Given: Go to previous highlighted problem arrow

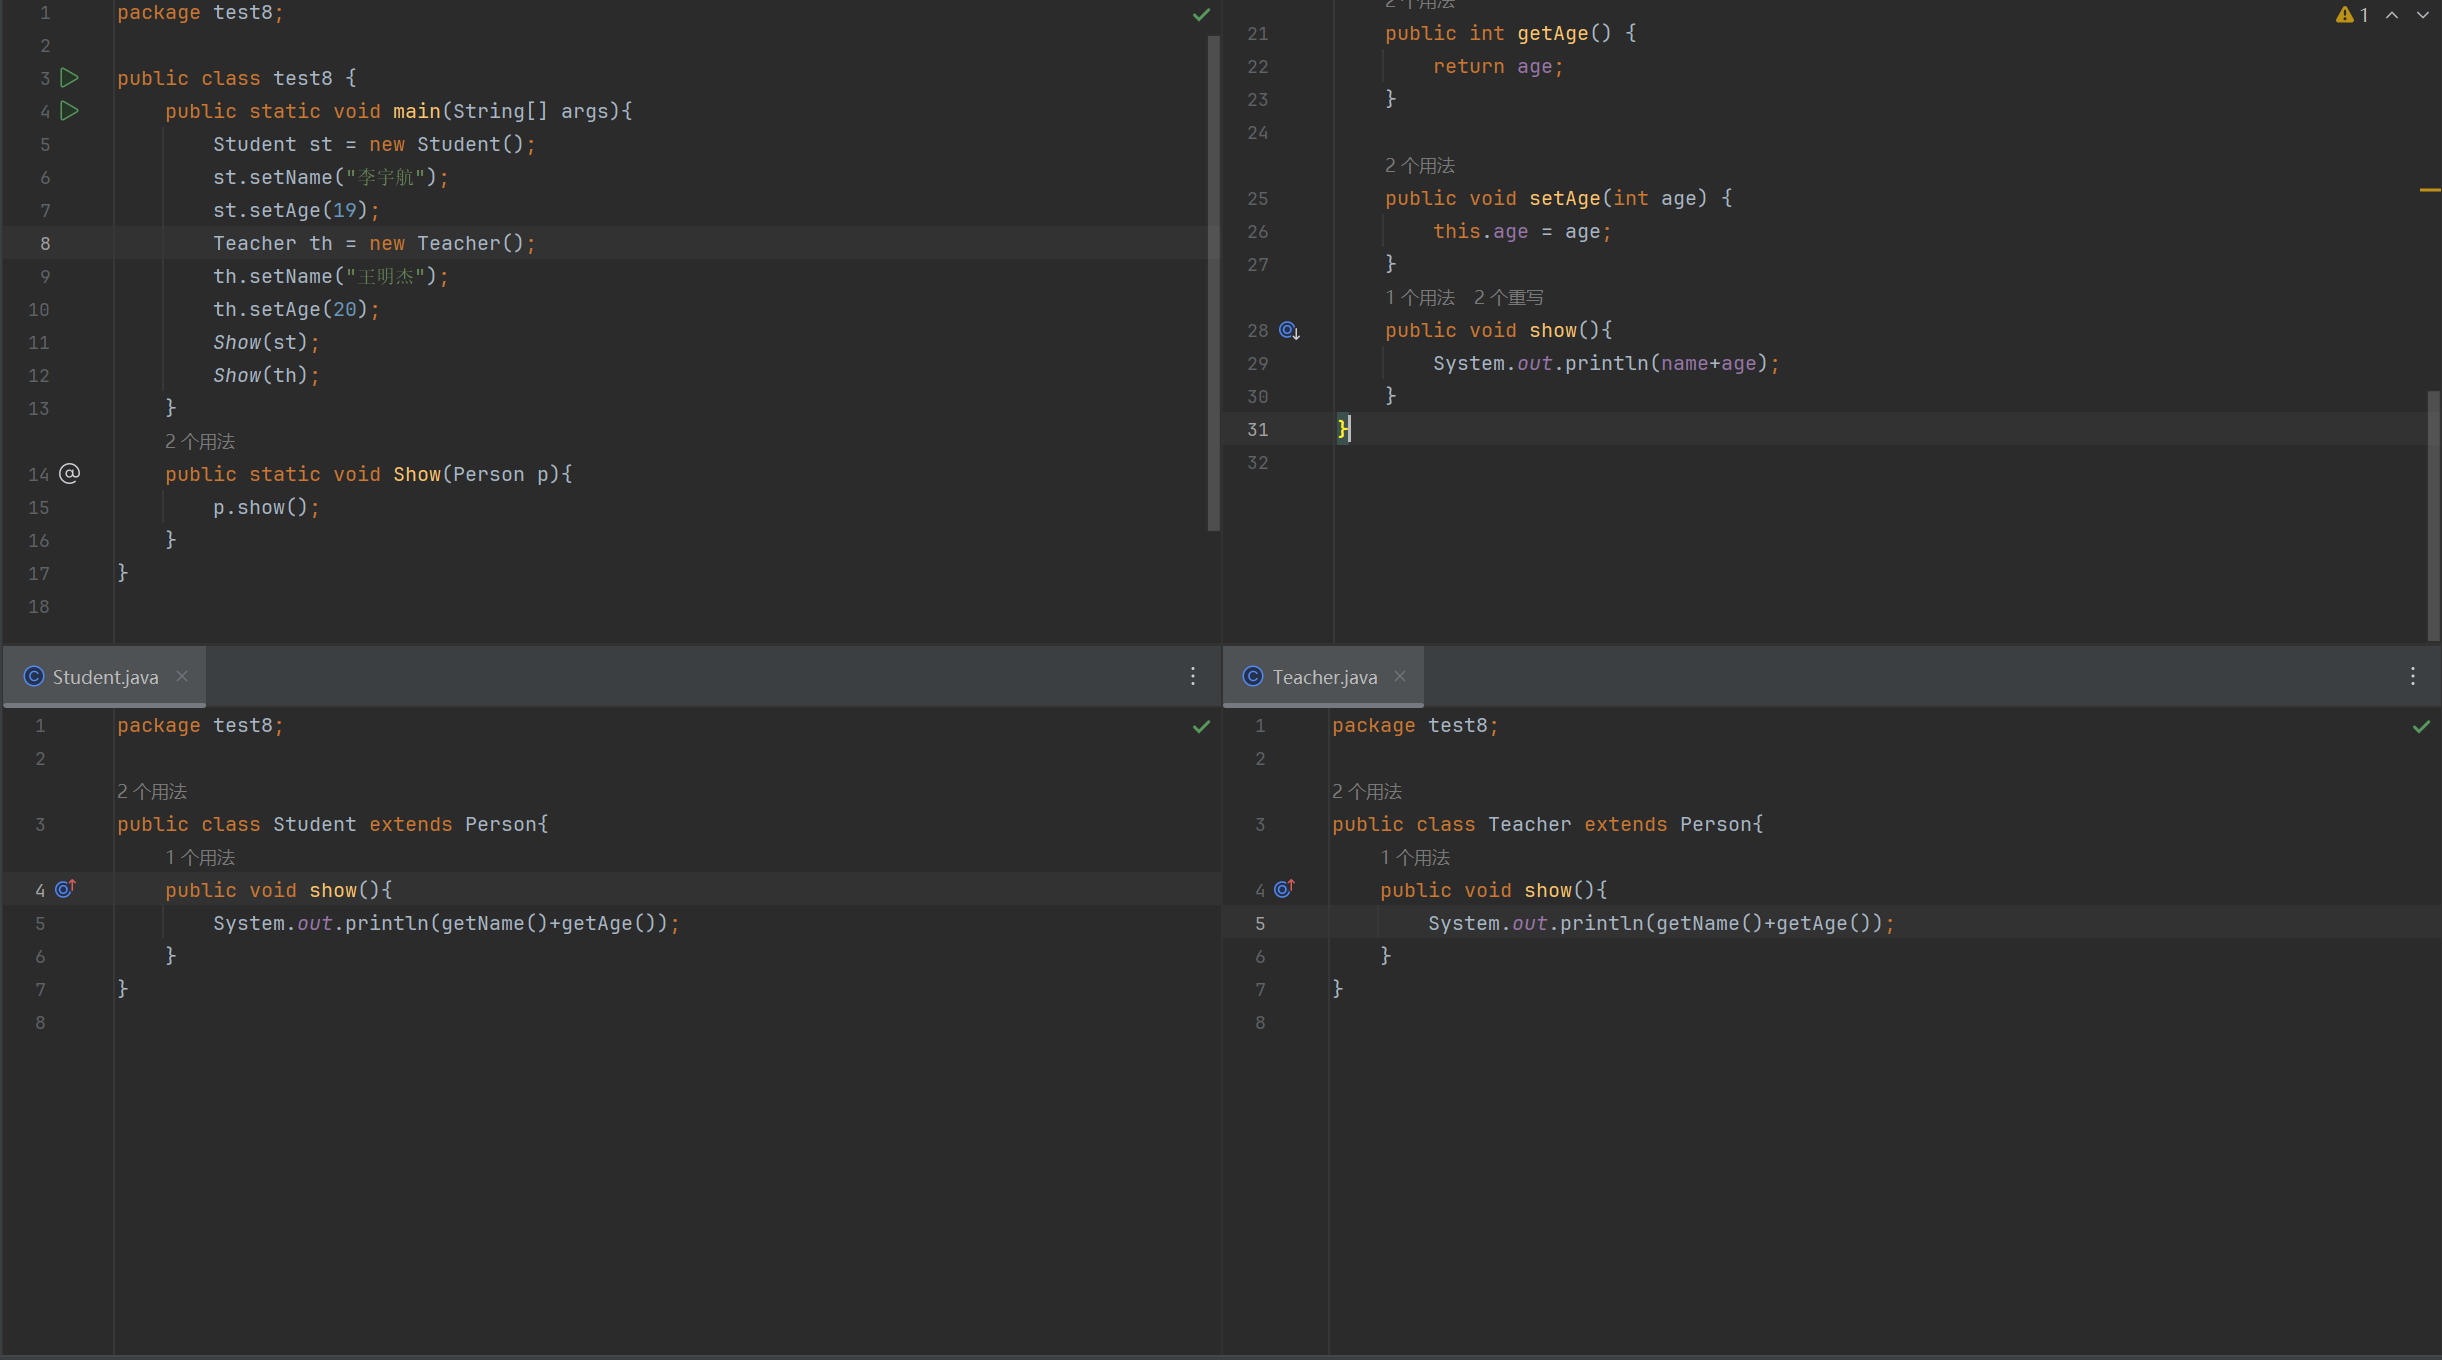Looking at the screenshot, I should [2392, 15].
